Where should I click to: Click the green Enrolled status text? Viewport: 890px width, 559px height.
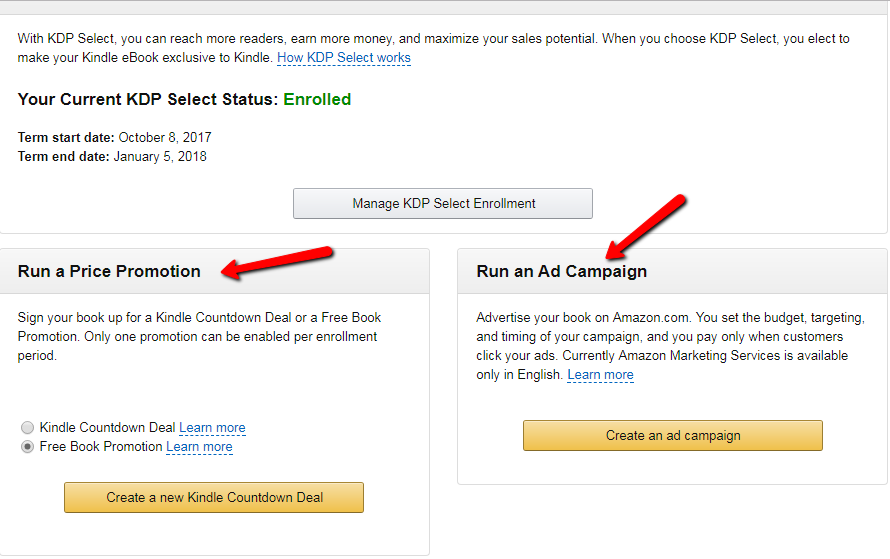[x=317, y=99]
